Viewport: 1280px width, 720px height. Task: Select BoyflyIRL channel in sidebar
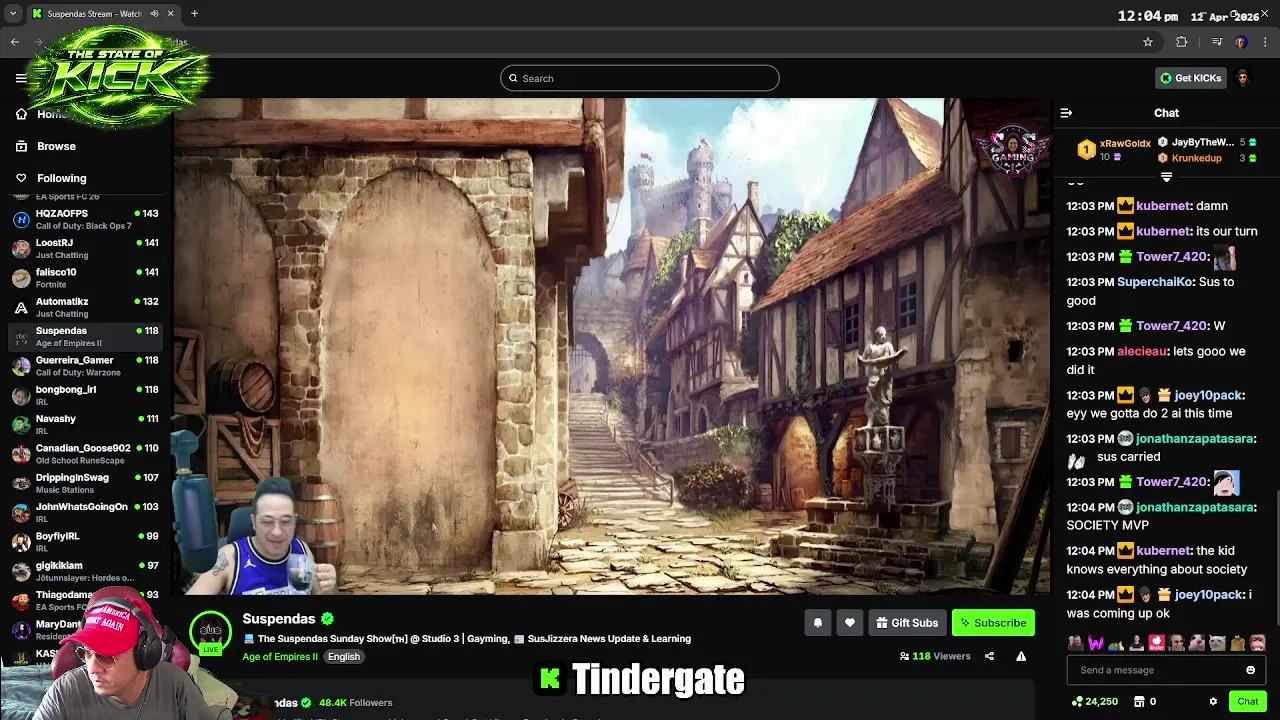86,542
